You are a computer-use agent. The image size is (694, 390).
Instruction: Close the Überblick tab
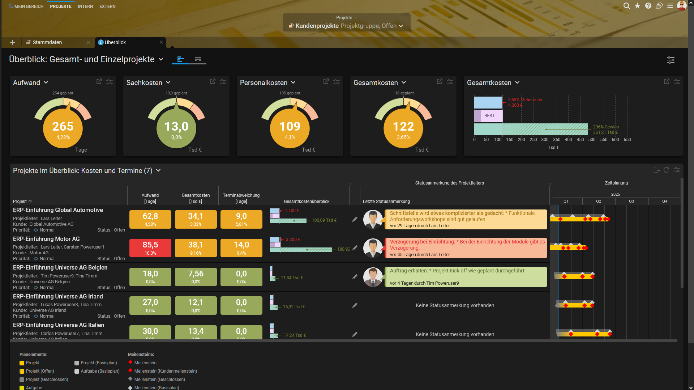[x=161, y=42]
